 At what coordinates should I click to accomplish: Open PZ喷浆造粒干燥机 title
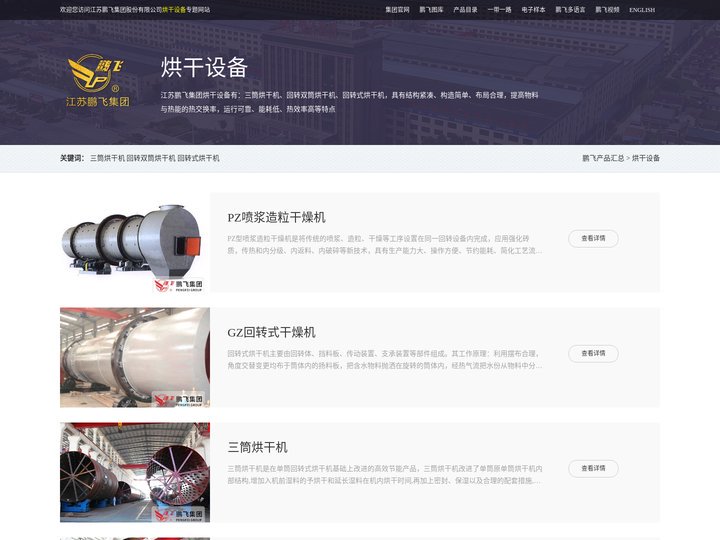pos(276,217)
